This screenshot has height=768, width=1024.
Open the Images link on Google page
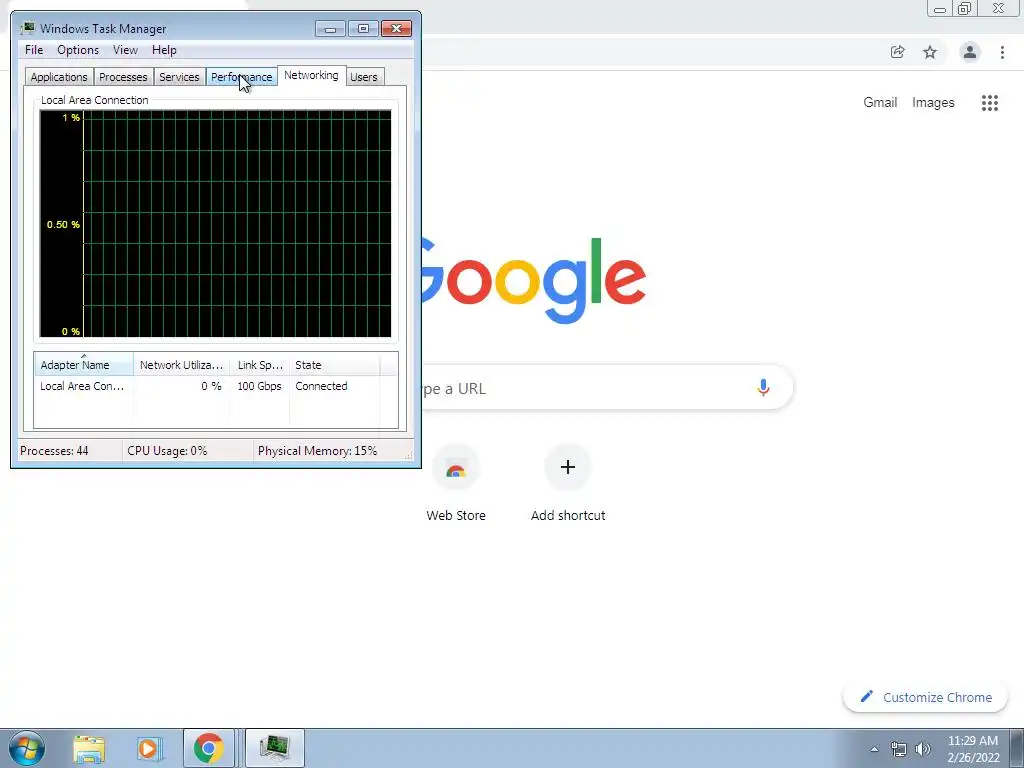tap(933, 103)
